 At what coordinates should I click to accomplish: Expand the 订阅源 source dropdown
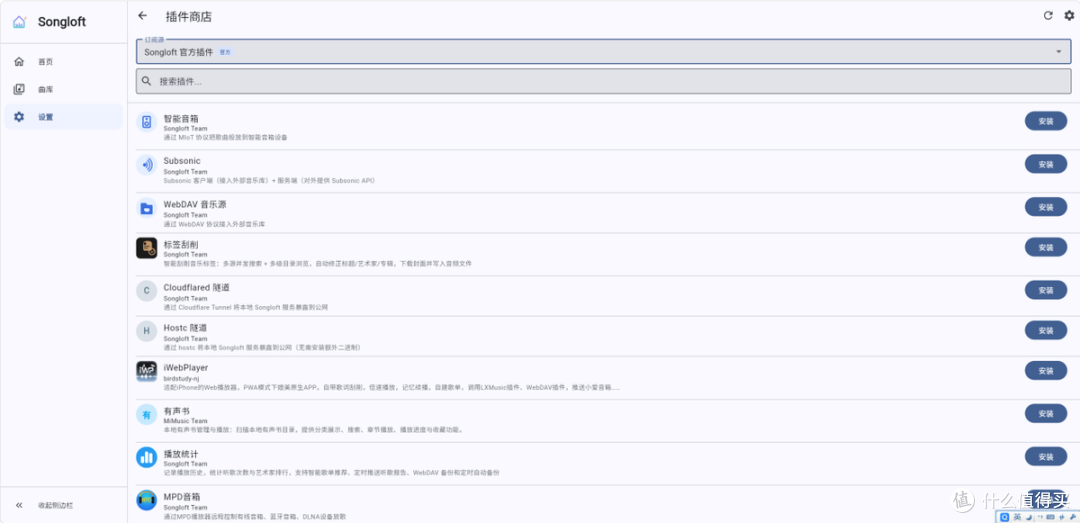click(x=603, y=52)
